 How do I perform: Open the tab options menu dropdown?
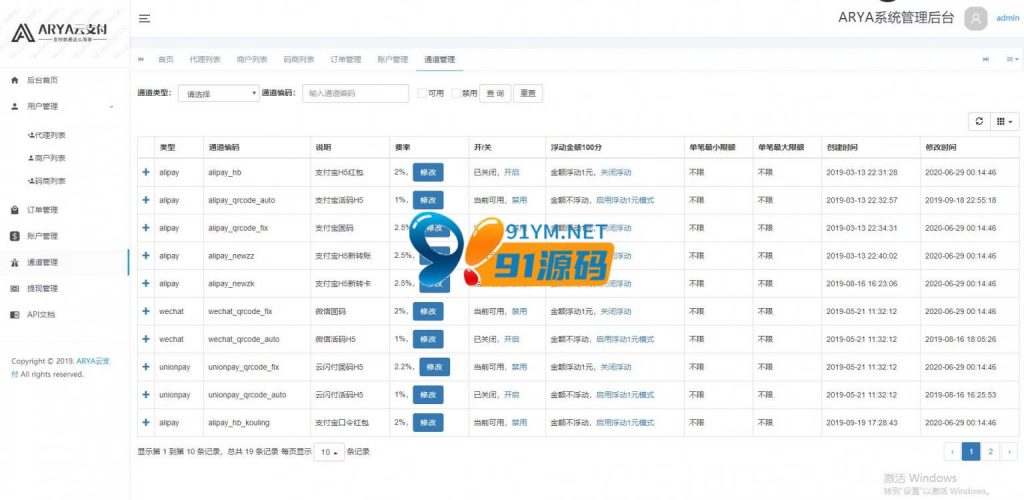click(1012, 59)
